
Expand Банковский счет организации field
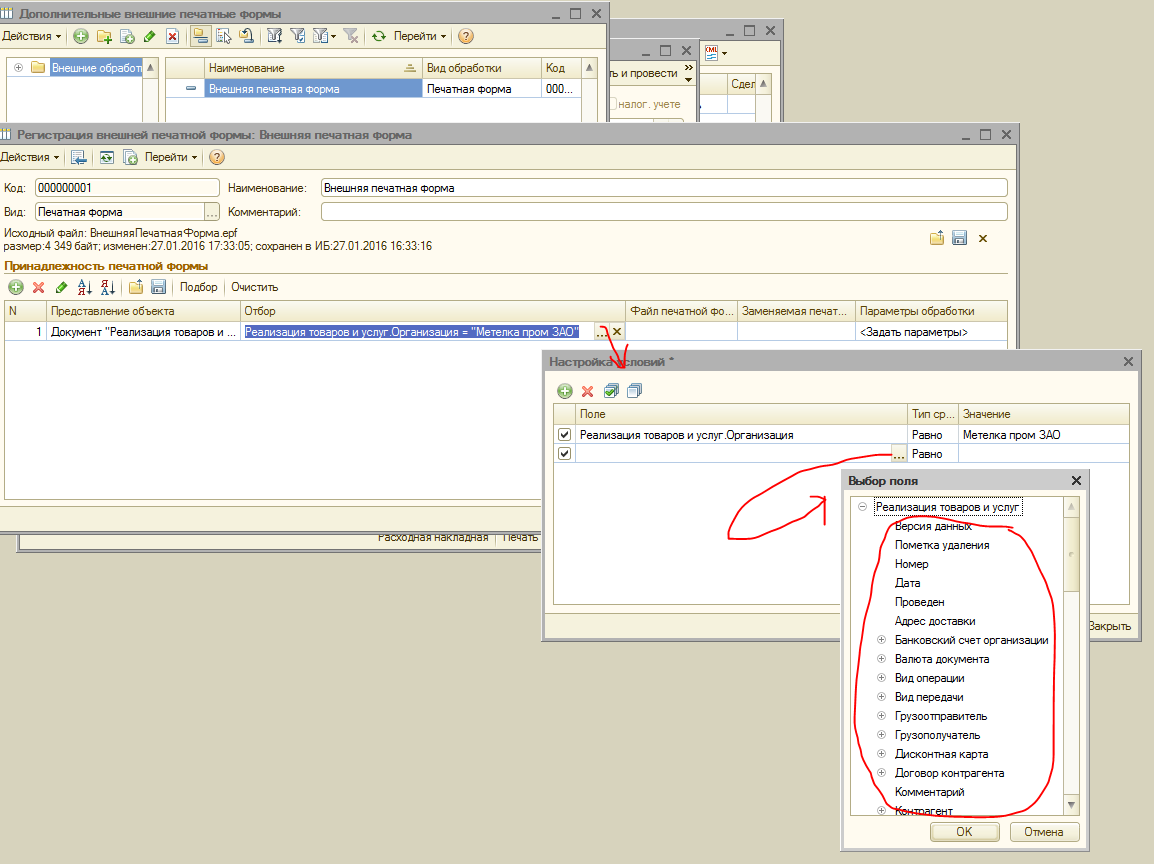pyautogui.click(x=882, y=640)
